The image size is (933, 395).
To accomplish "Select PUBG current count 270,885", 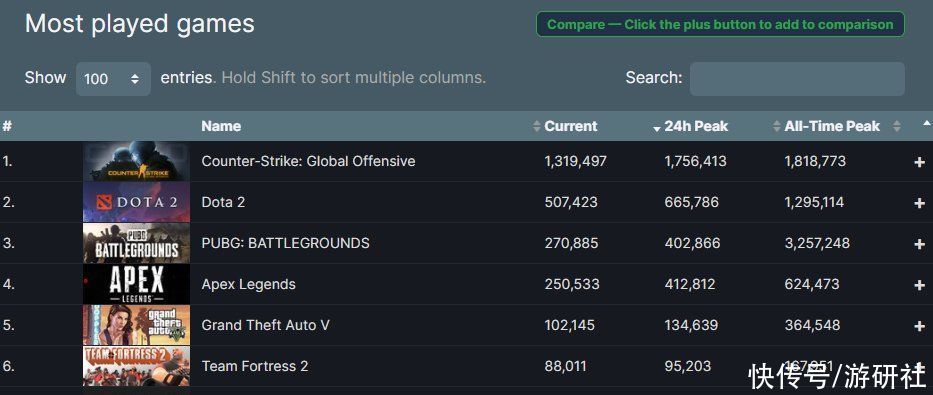I will [571, 243].
